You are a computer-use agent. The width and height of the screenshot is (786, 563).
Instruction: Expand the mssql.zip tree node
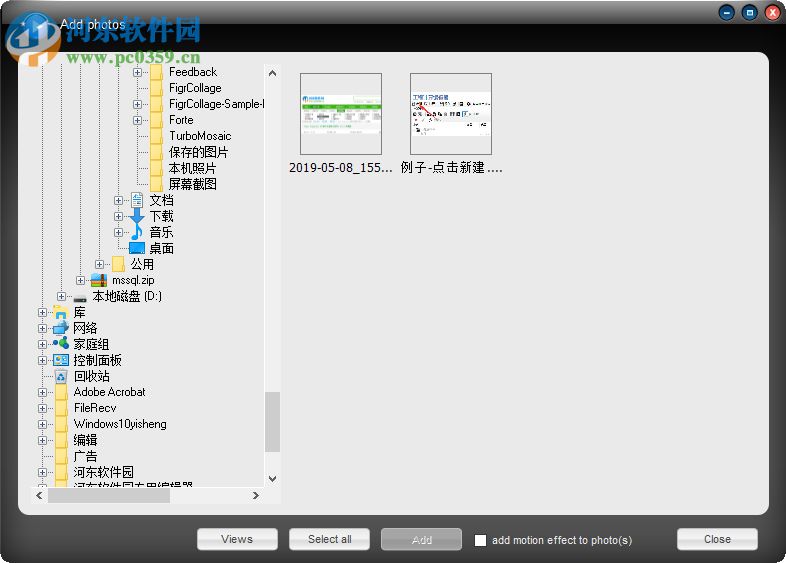point(80,280)
